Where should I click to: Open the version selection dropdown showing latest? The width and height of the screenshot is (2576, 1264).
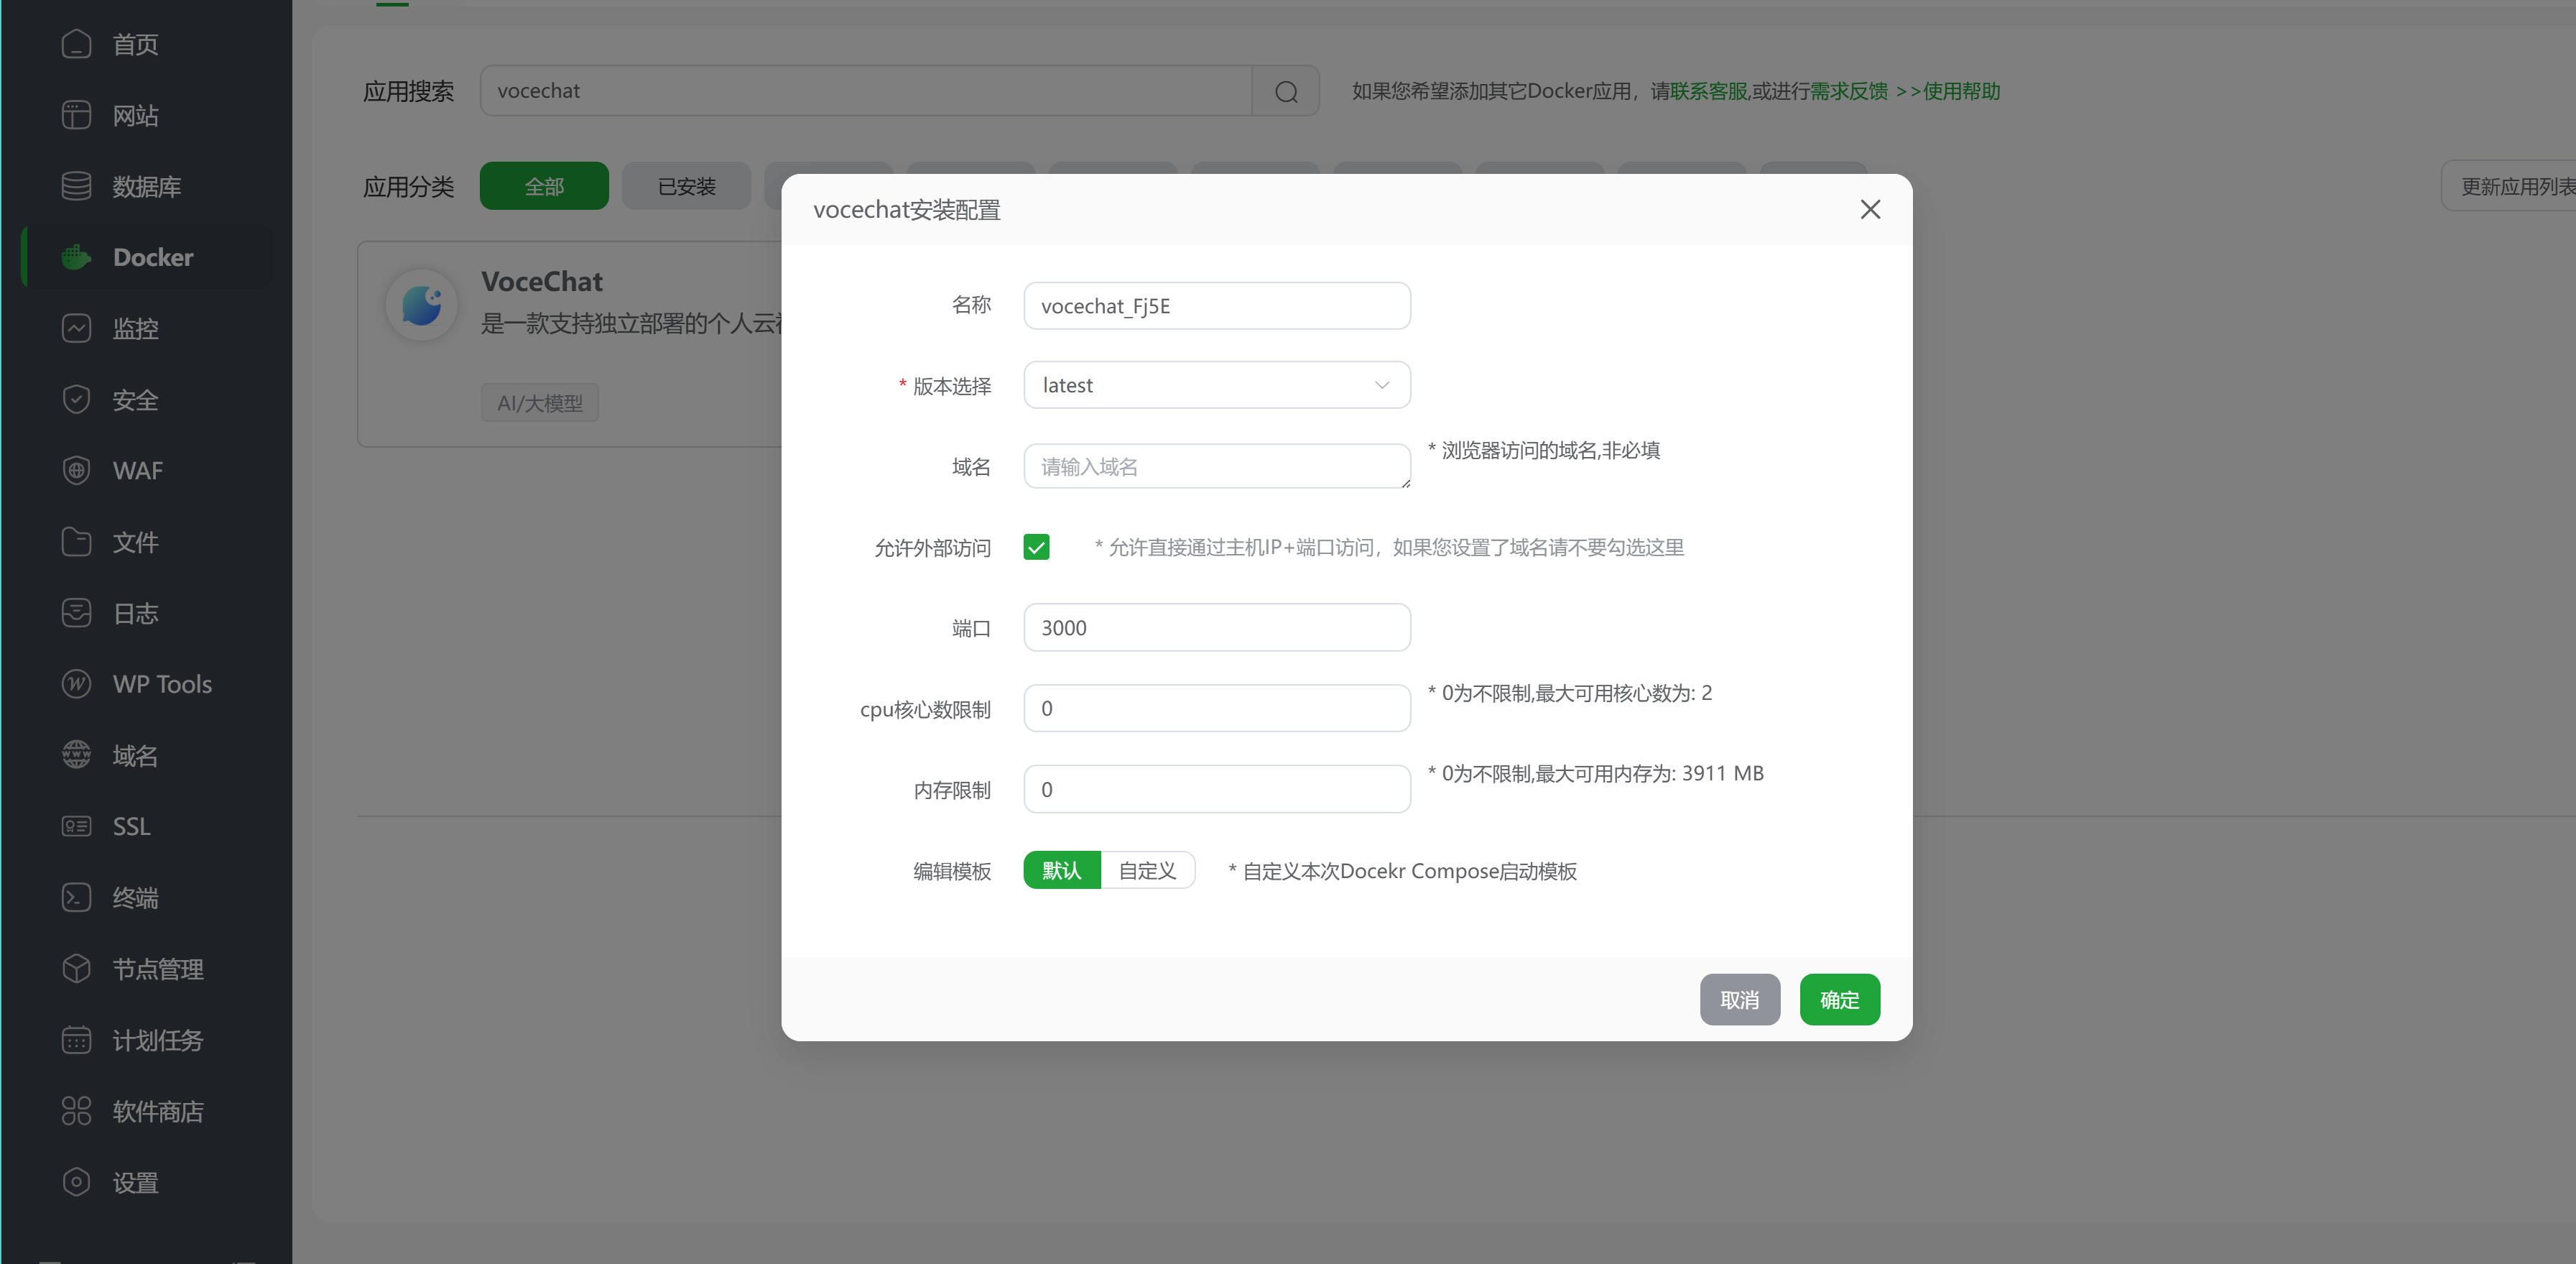coord(1216,385)
